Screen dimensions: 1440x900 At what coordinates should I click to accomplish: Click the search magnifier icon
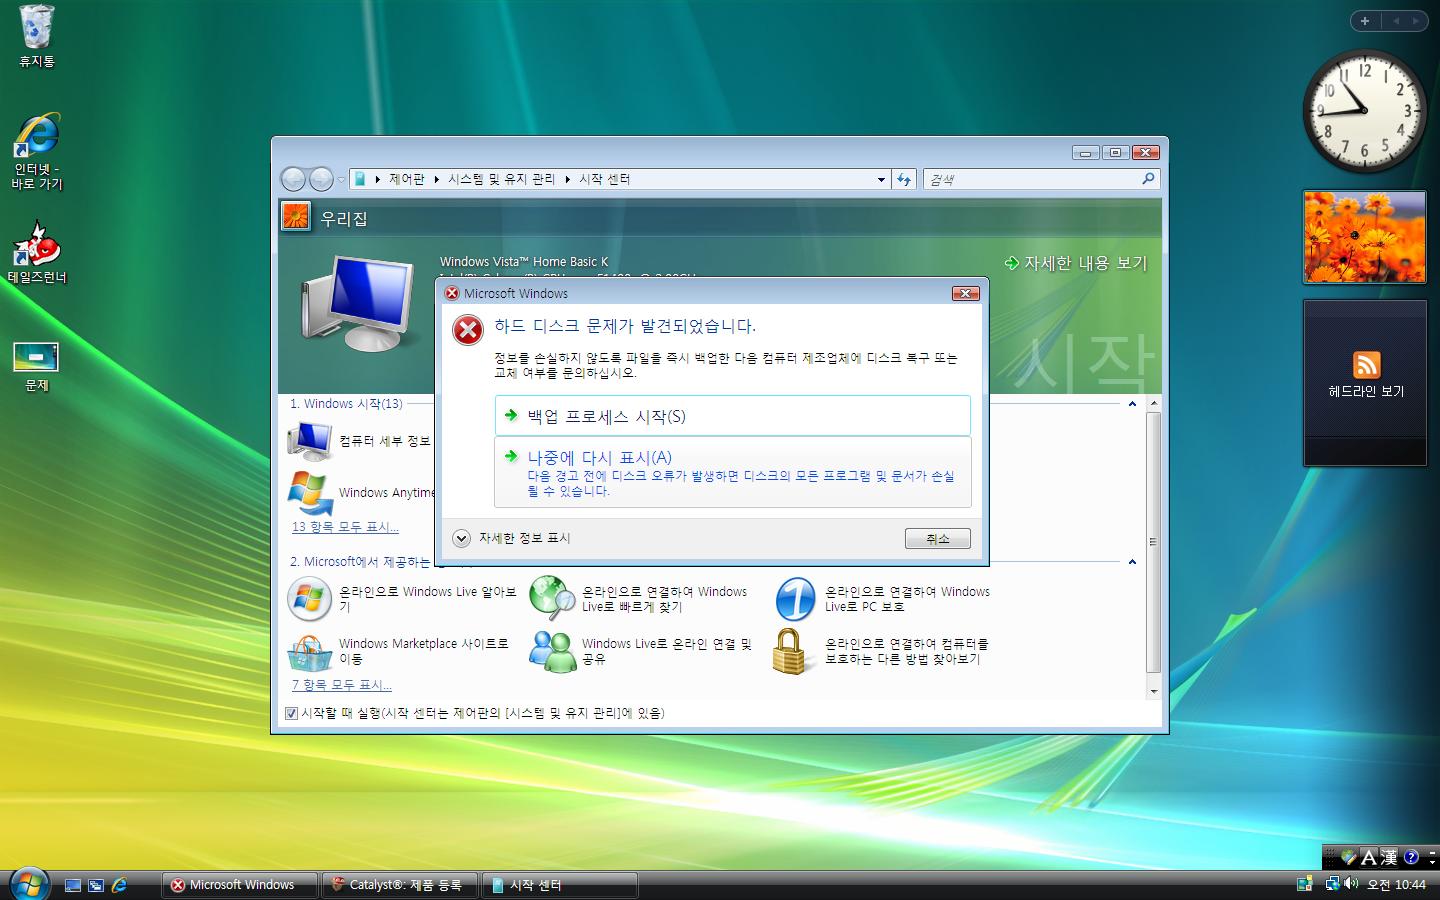click(1148, 179)
